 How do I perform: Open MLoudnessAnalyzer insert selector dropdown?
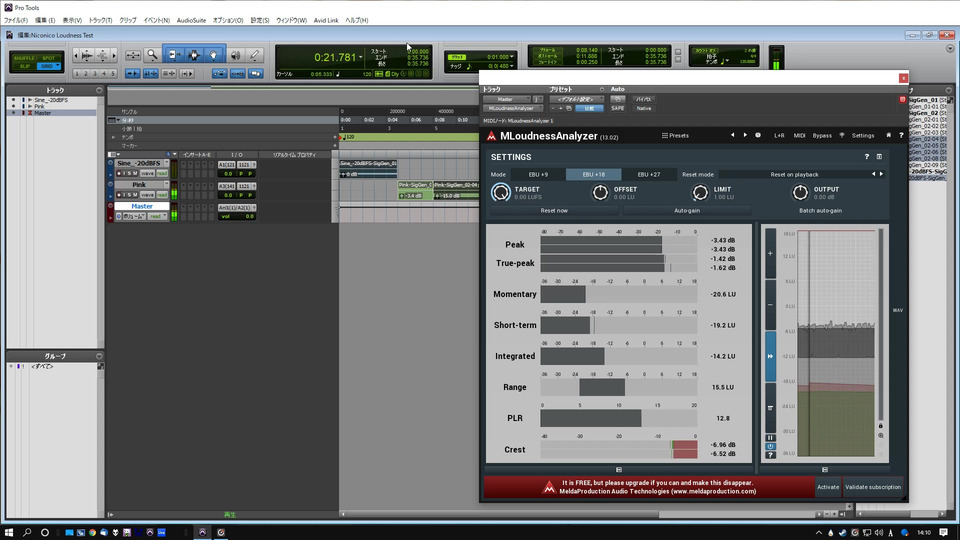512,108
